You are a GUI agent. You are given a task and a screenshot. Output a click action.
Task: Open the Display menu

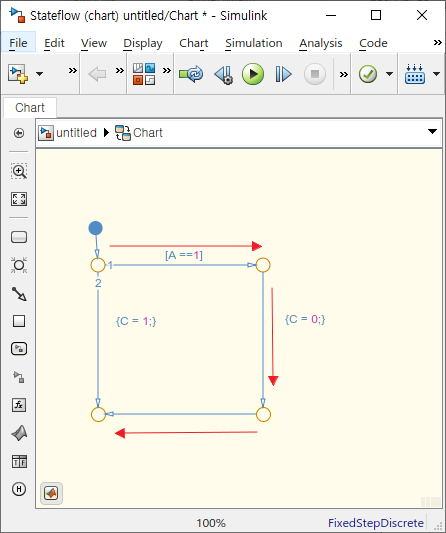[x=143, y=43]
